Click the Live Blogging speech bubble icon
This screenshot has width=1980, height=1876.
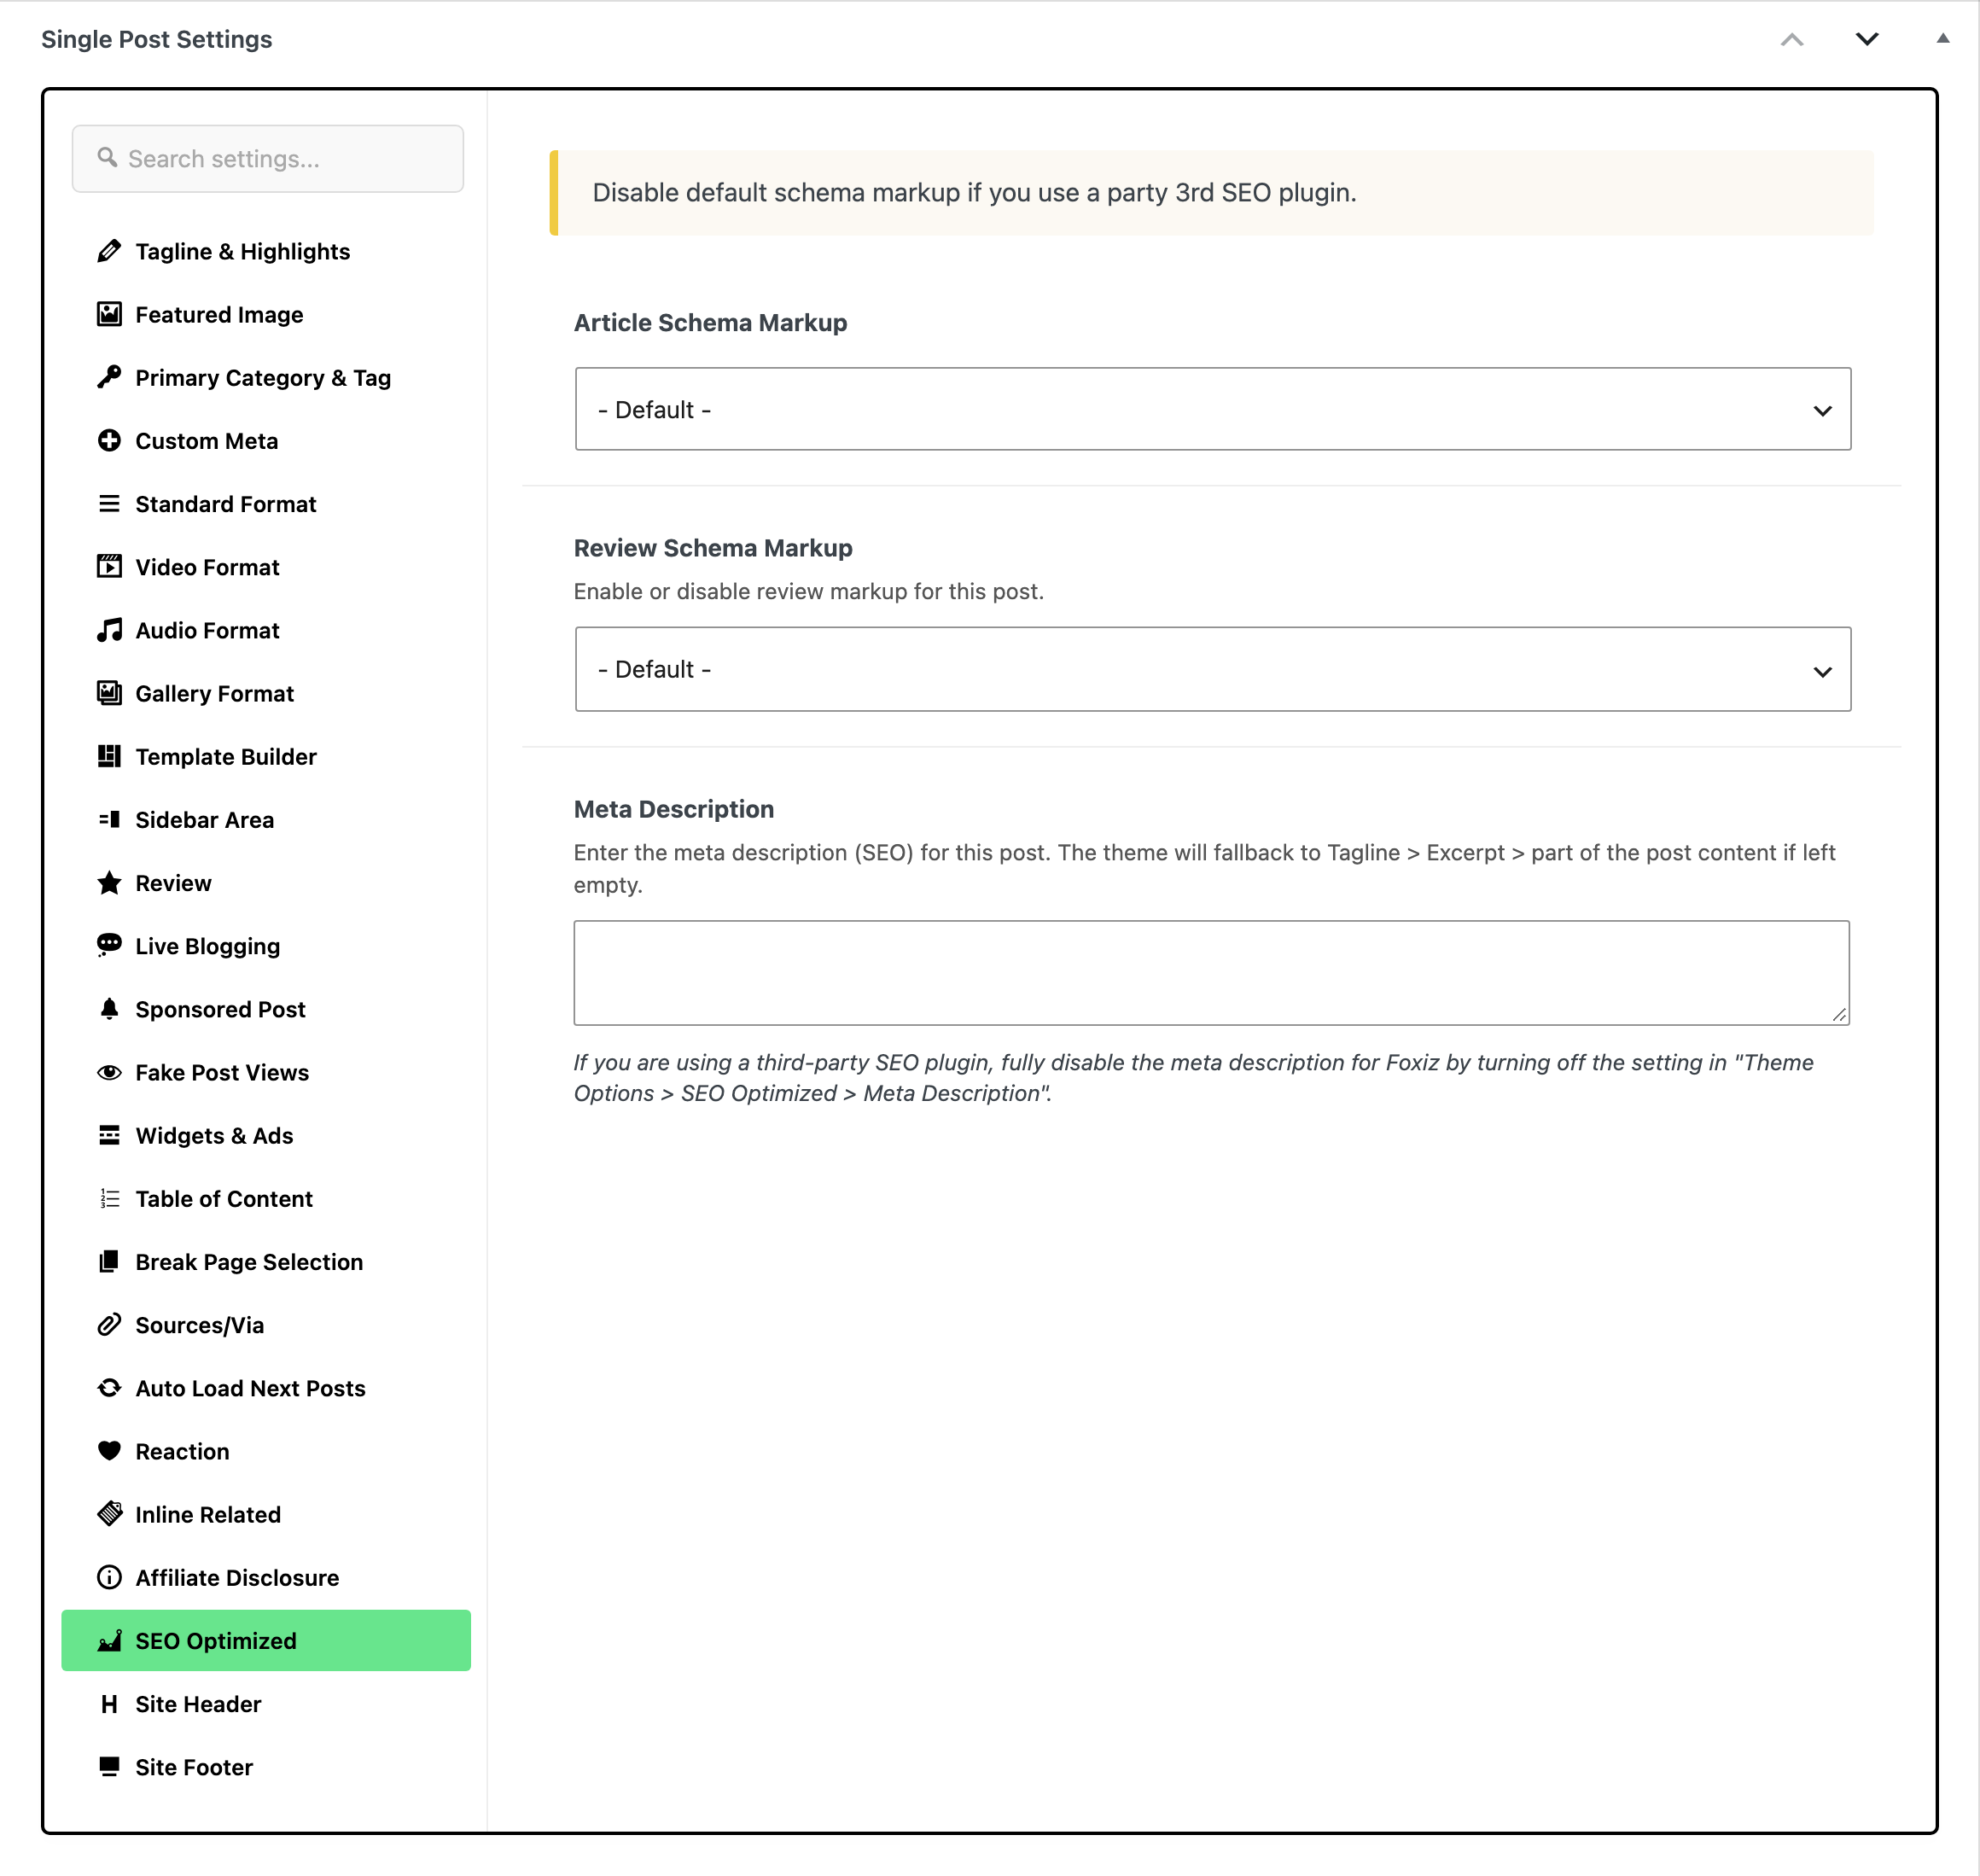109,946
